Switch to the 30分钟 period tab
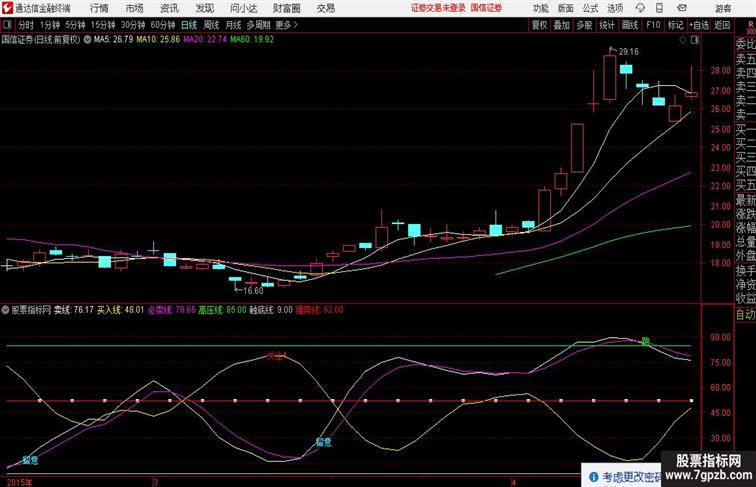 pos(133,25)
